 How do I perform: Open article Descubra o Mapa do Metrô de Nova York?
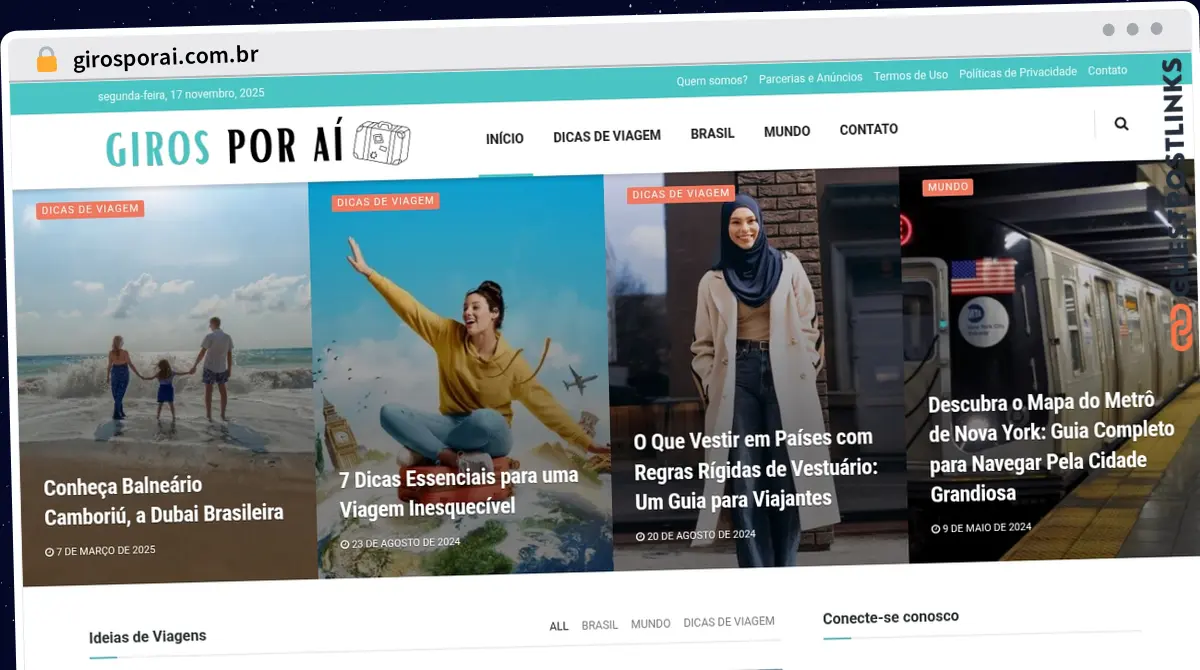(1051, 447)
